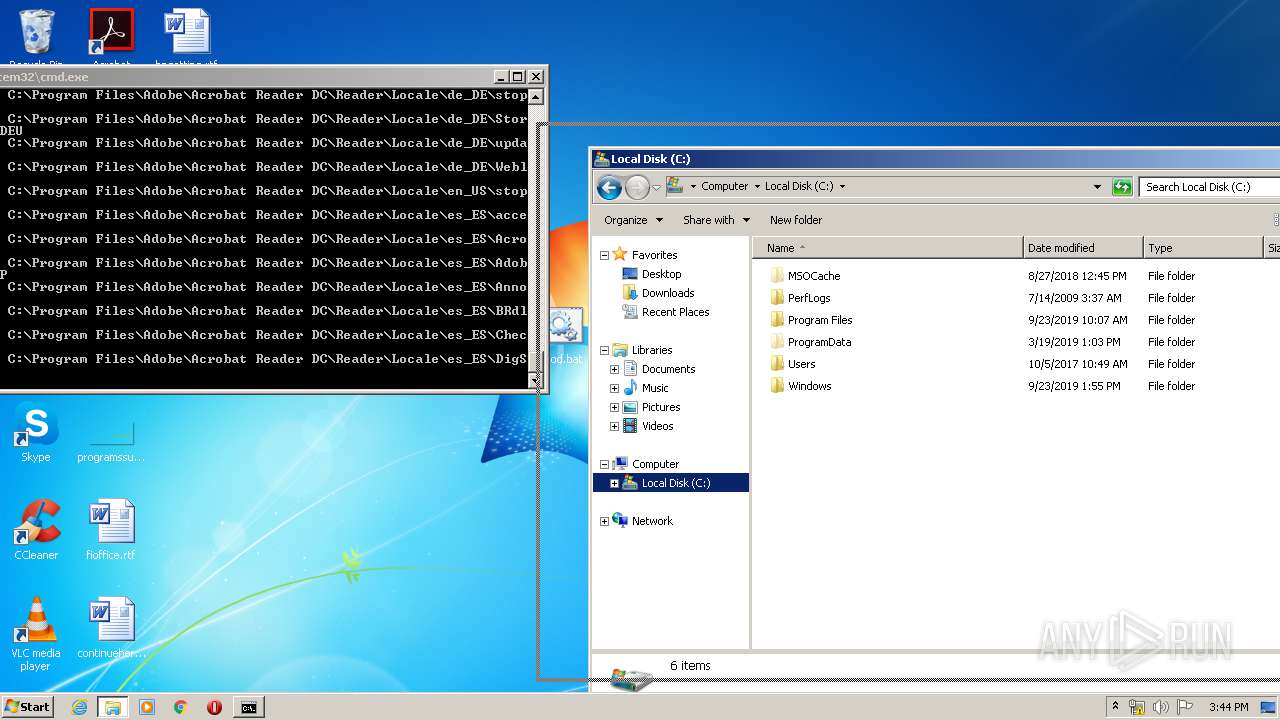
Task: Sort by Name column header
Action: click(888, 248)
